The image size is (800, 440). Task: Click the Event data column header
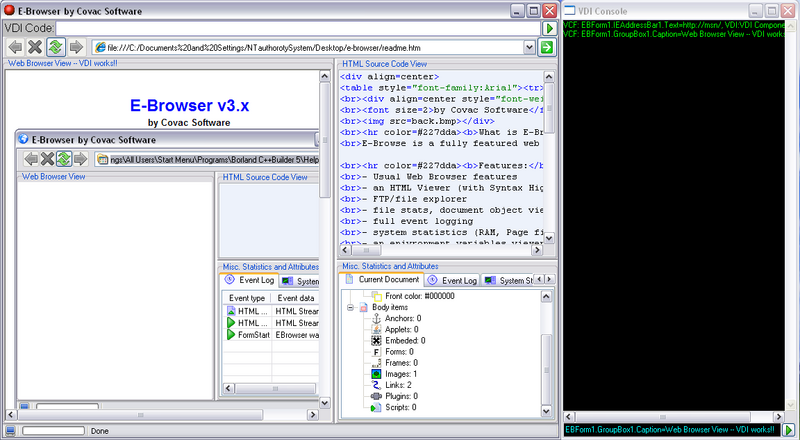point(295,298)
